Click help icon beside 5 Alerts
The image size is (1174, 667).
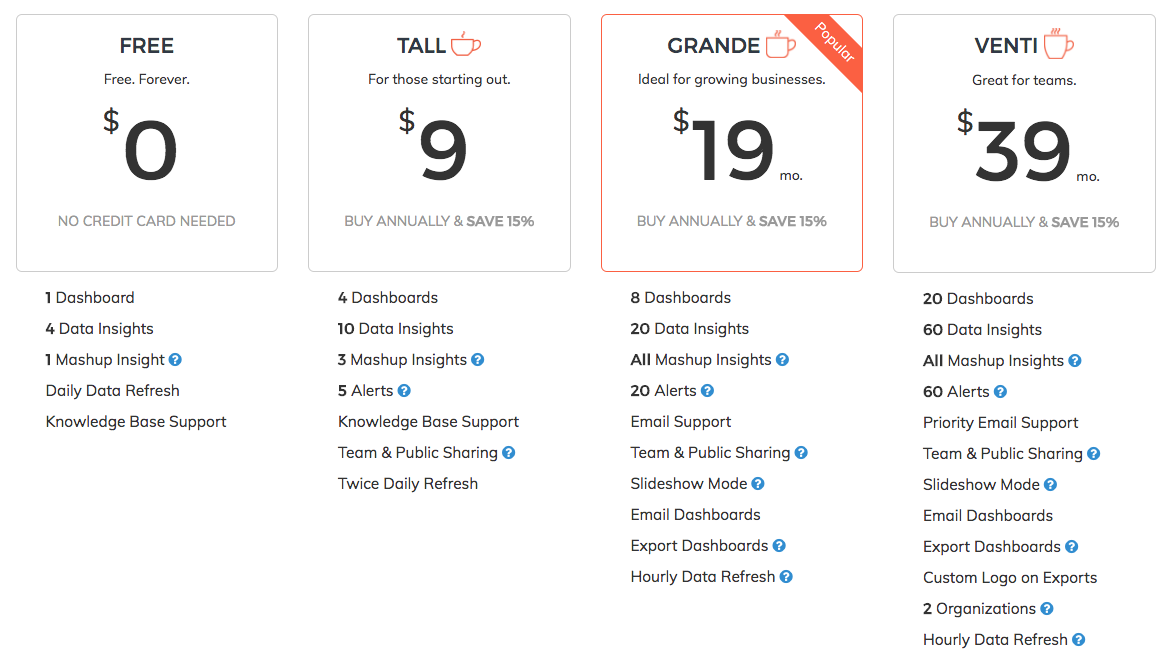click(x=404, y=391)
